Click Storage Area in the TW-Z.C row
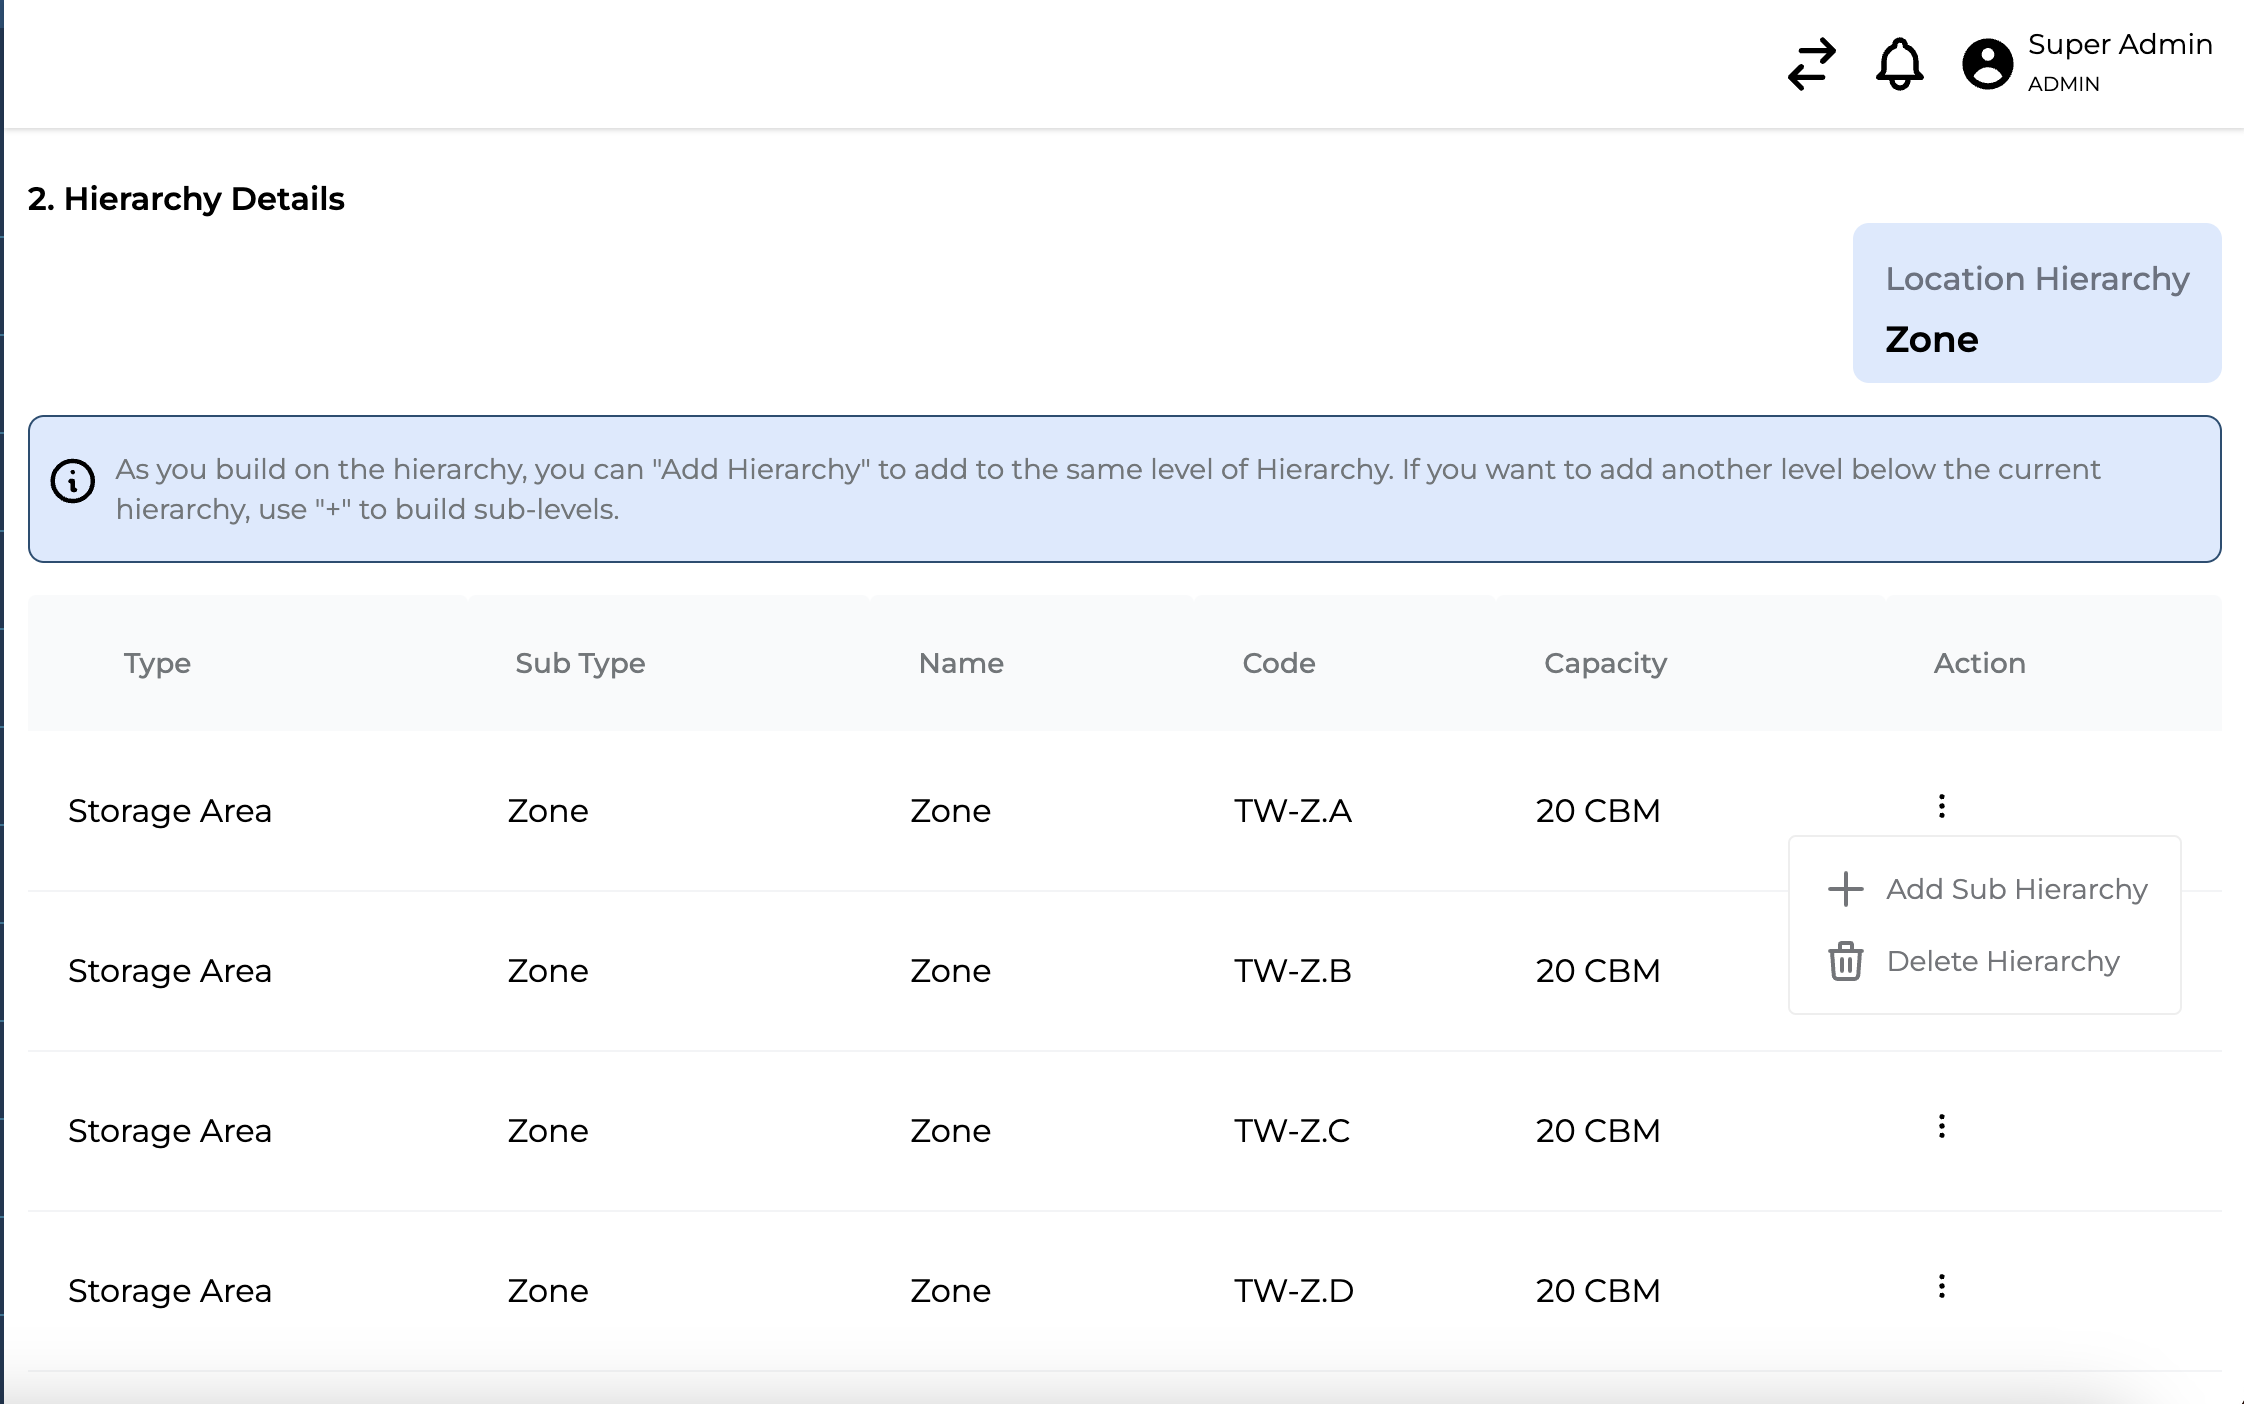This screenshot has height=1404, width=2244. (170, 1131)
